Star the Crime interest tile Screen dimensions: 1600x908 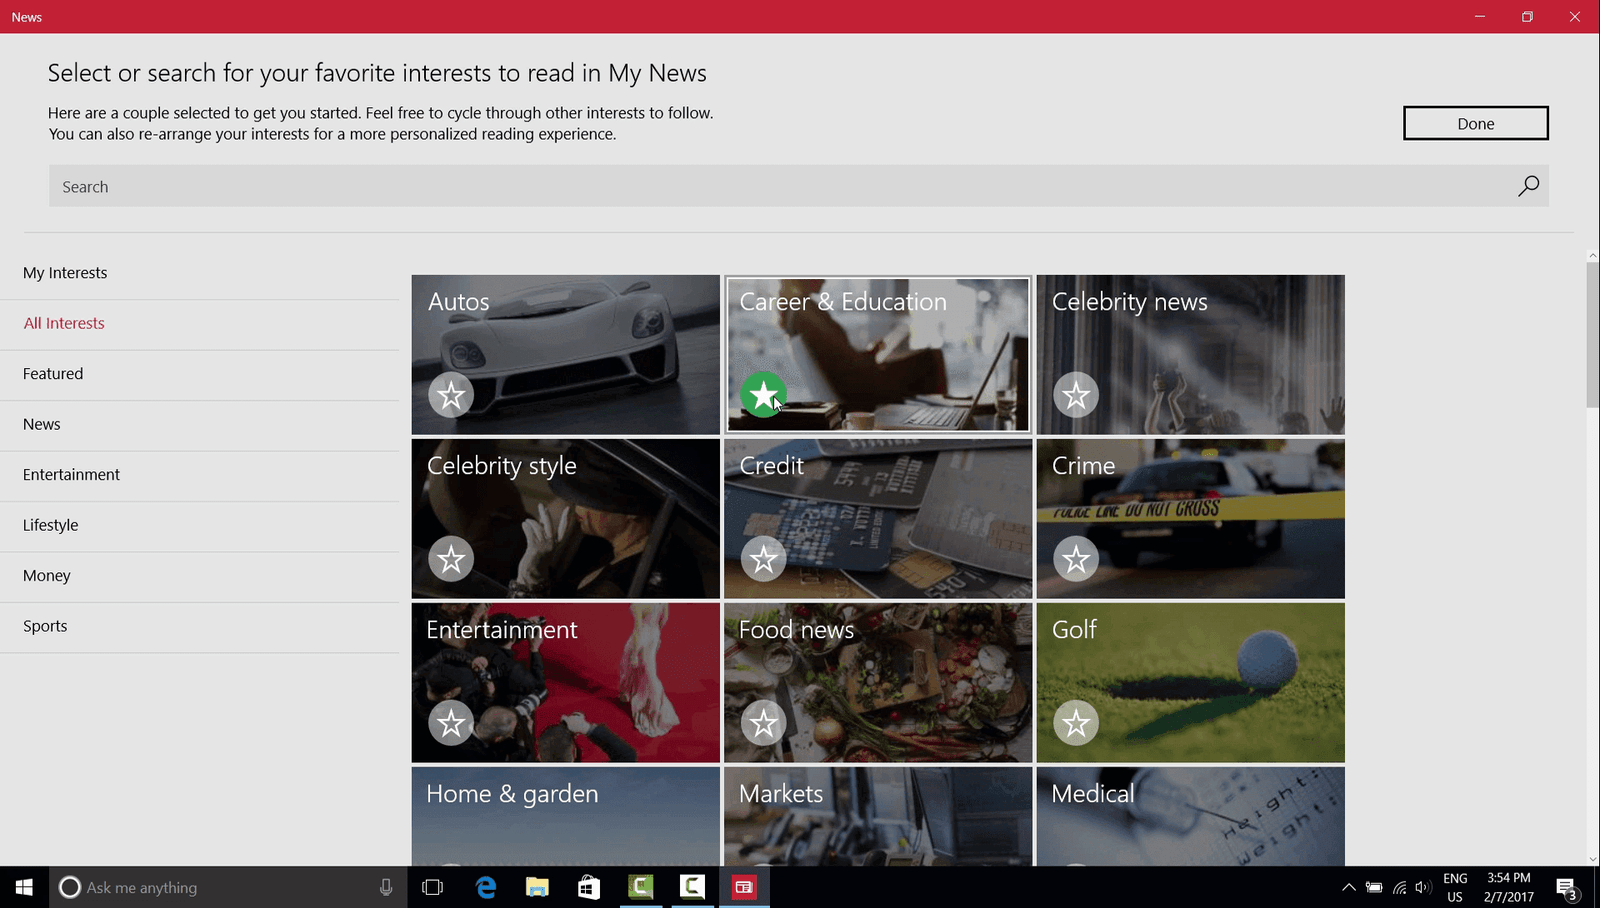tap(1076, 559)
